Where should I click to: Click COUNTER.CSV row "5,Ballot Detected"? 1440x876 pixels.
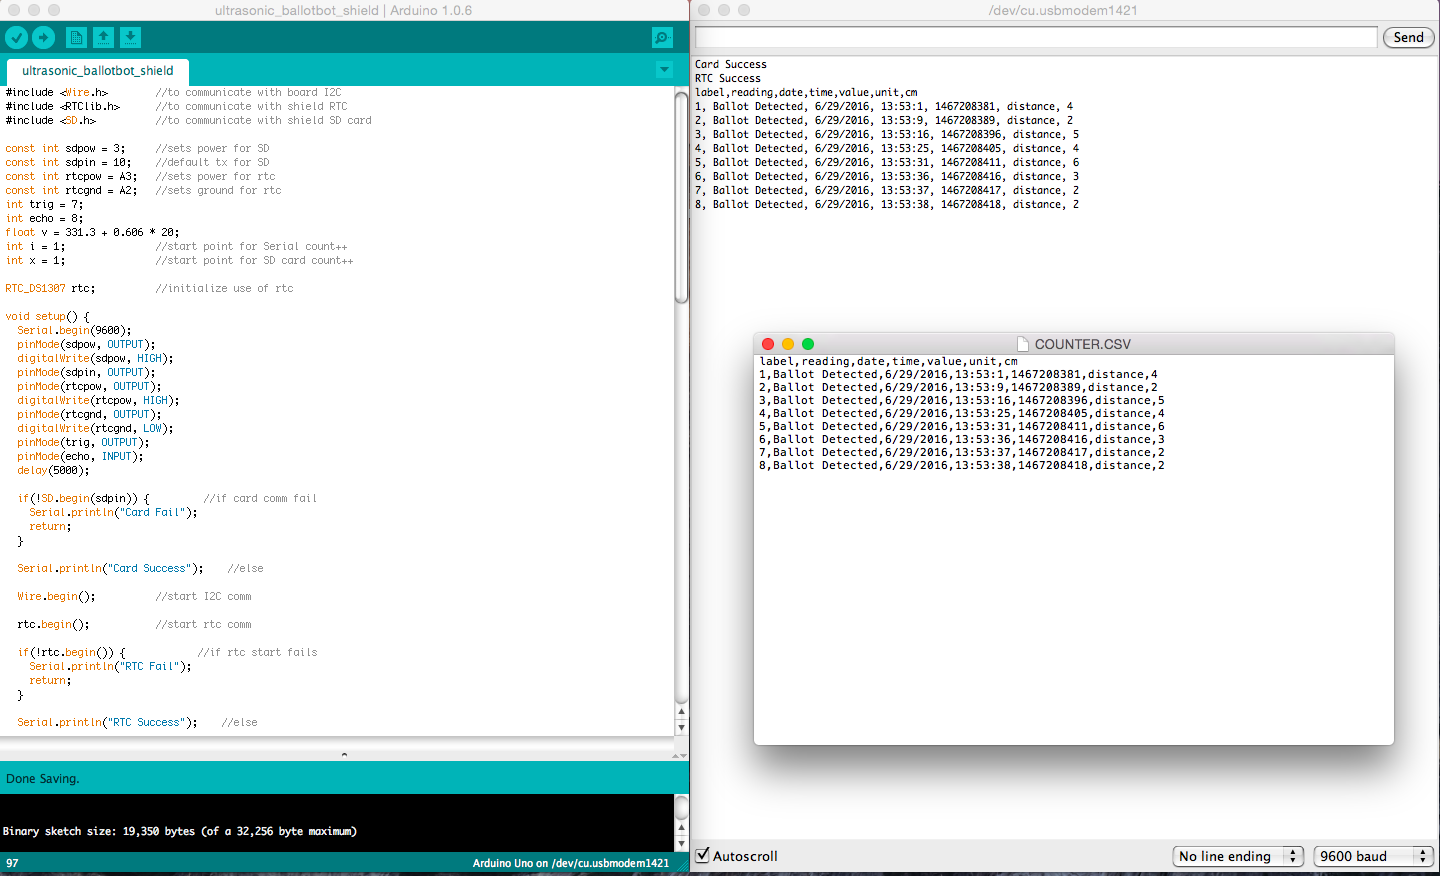click(x=962, y=426)
